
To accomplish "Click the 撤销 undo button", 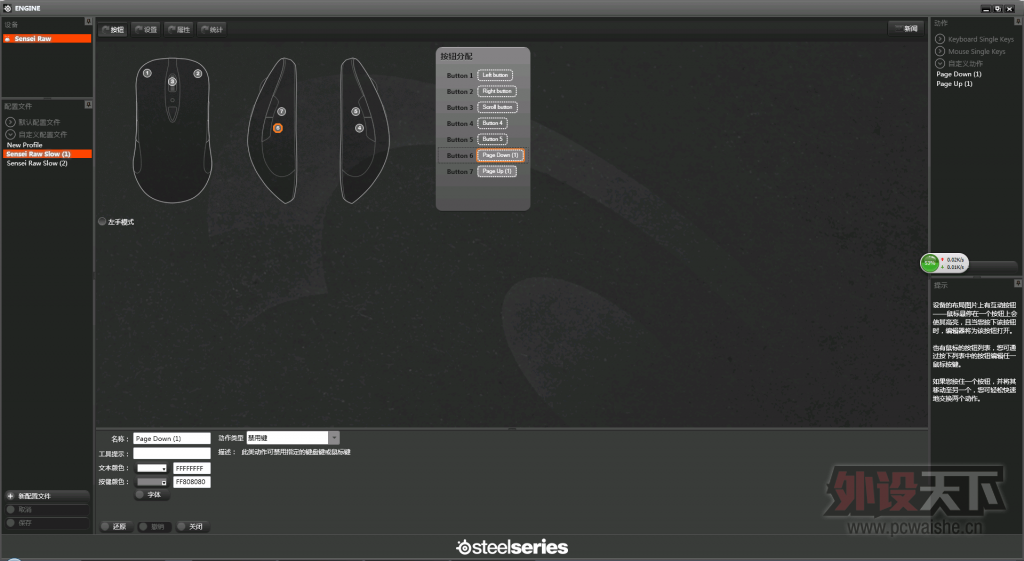I will click(x=153, y=526).
